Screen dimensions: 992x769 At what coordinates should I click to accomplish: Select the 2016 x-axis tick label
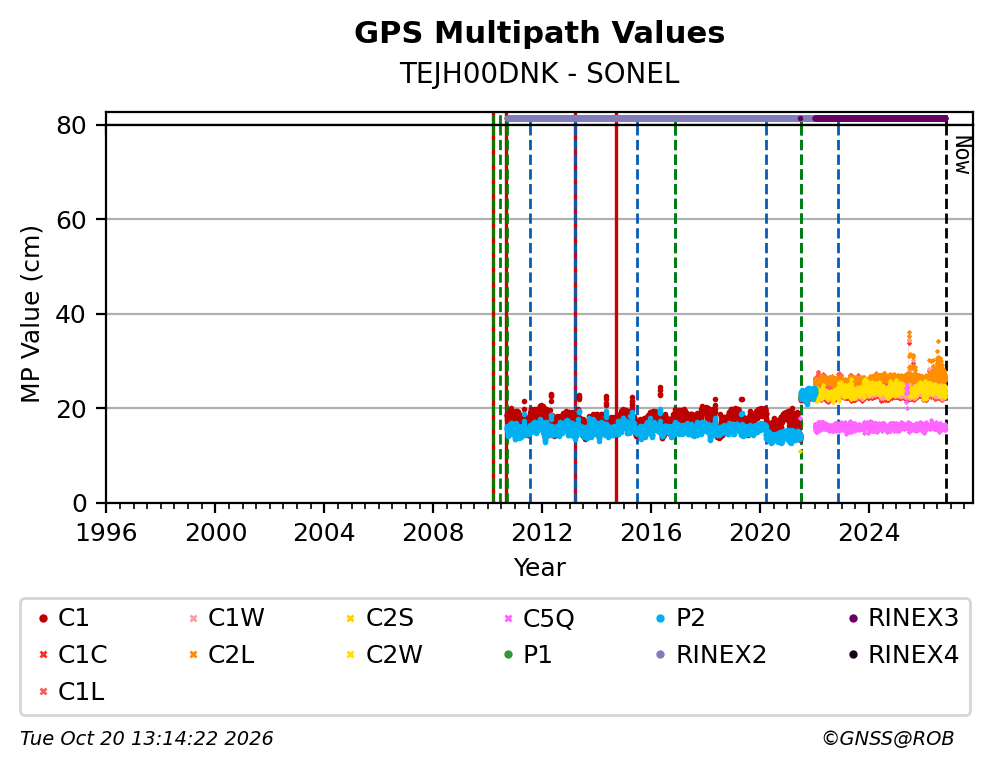651,533
